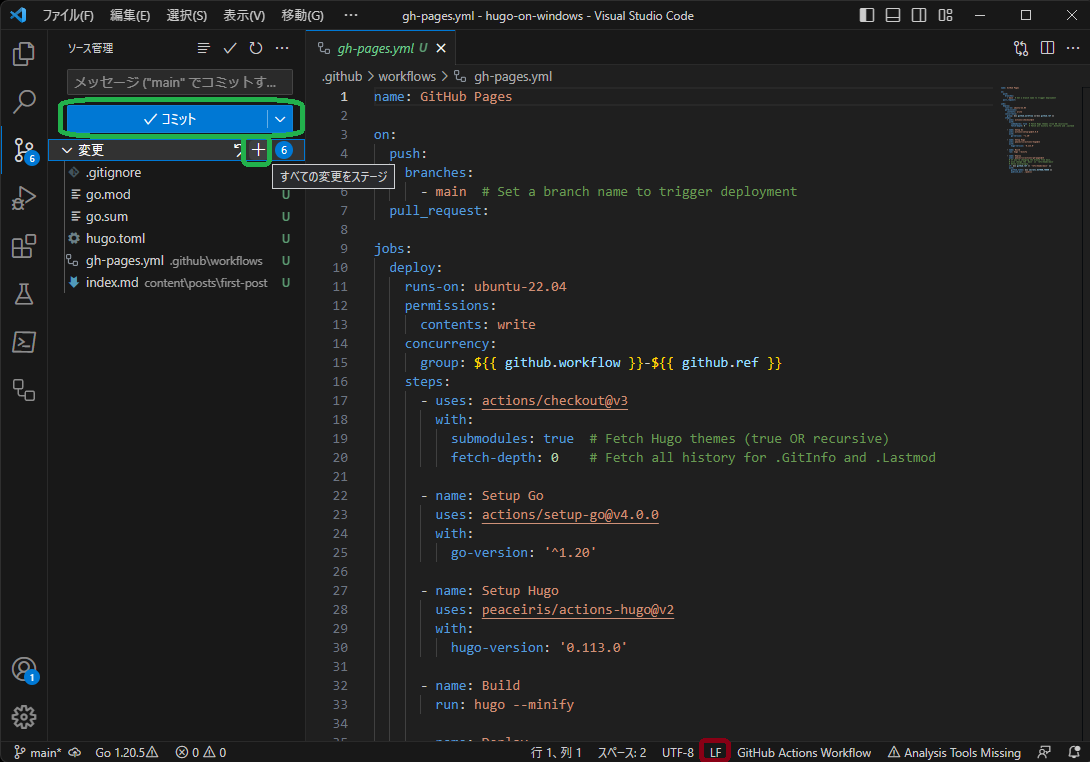Close the gh-pages.yml tab
This screenshot has height=762, width=1090.
[441, 48]
